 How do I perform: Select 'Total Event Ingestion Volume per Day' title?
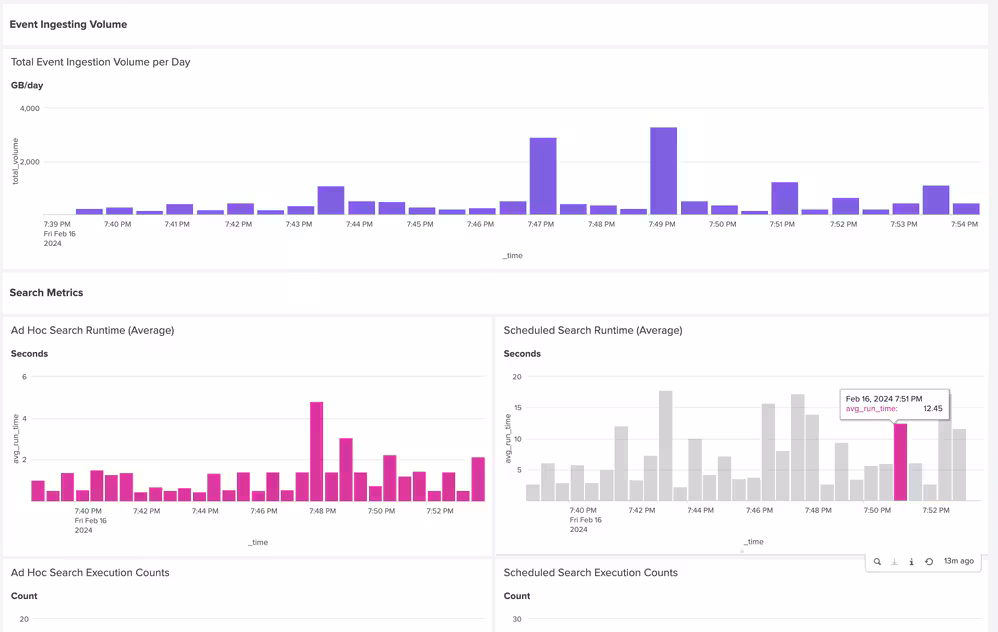click(x=101, y=62)
